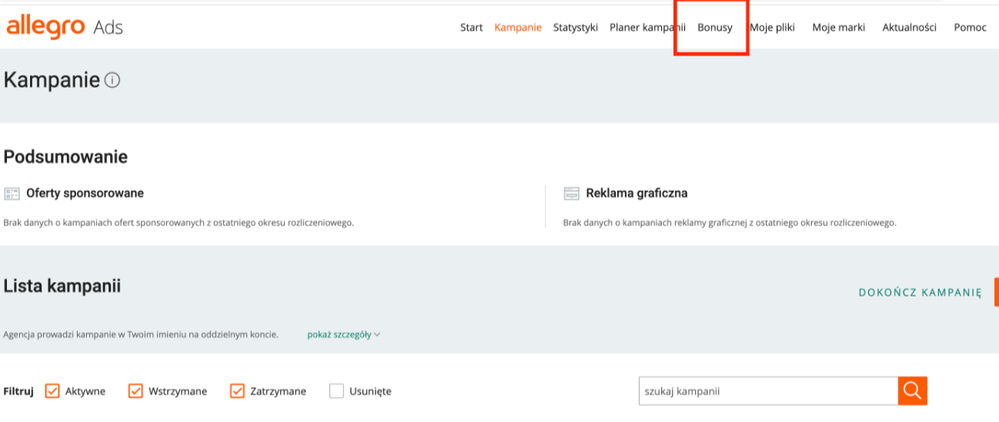
Task: Focus the szukaj kampanii search field
Action: pyautogui.click(x=767, y=391)
